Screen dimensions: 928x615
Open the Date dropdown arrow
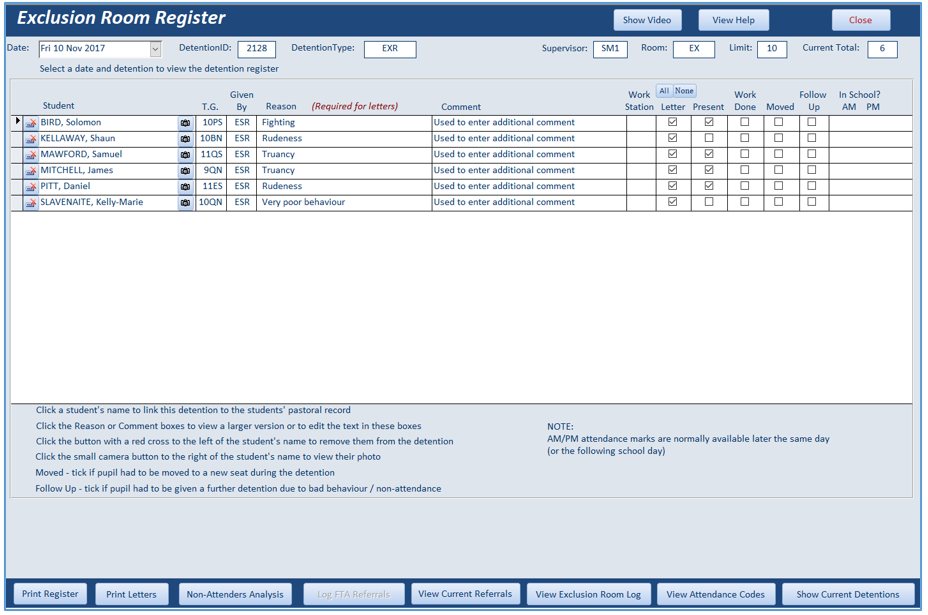pos(155,49)
